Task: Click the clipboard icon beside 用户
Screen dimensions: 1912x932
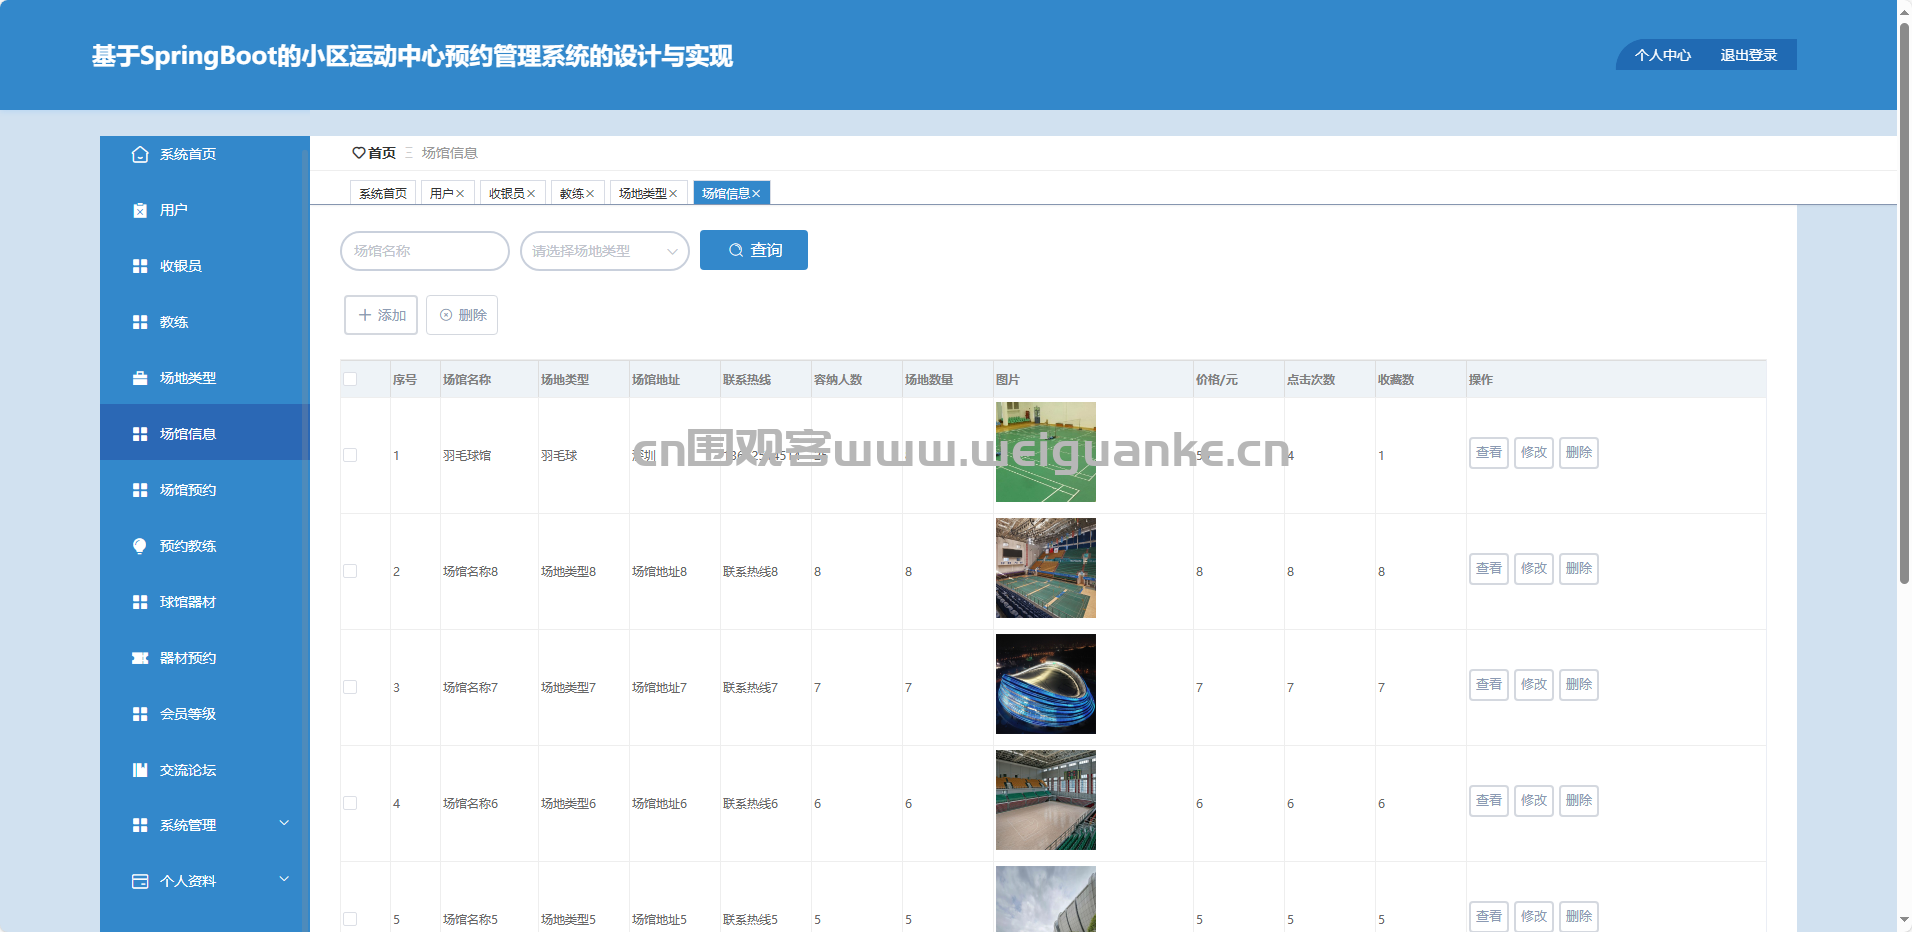Action: tap(140, 210)
